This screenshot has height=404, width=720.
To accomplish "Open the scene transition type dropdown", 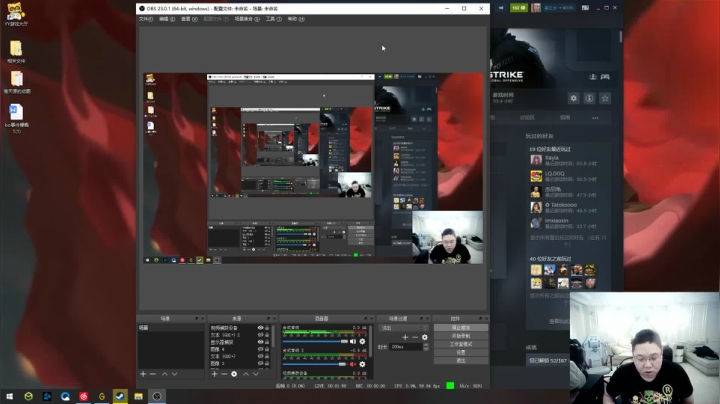I will (x=403, y=328).
